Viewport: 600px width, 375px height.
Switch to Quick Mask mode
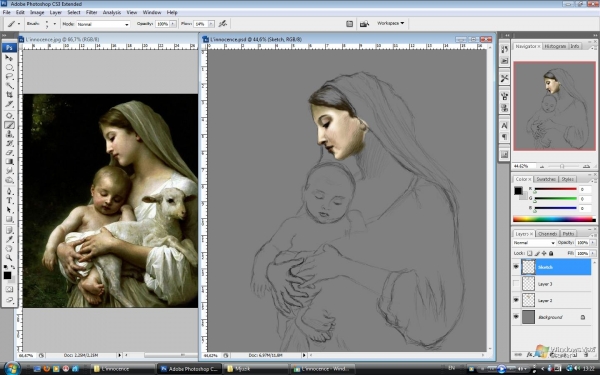[9, 290]
